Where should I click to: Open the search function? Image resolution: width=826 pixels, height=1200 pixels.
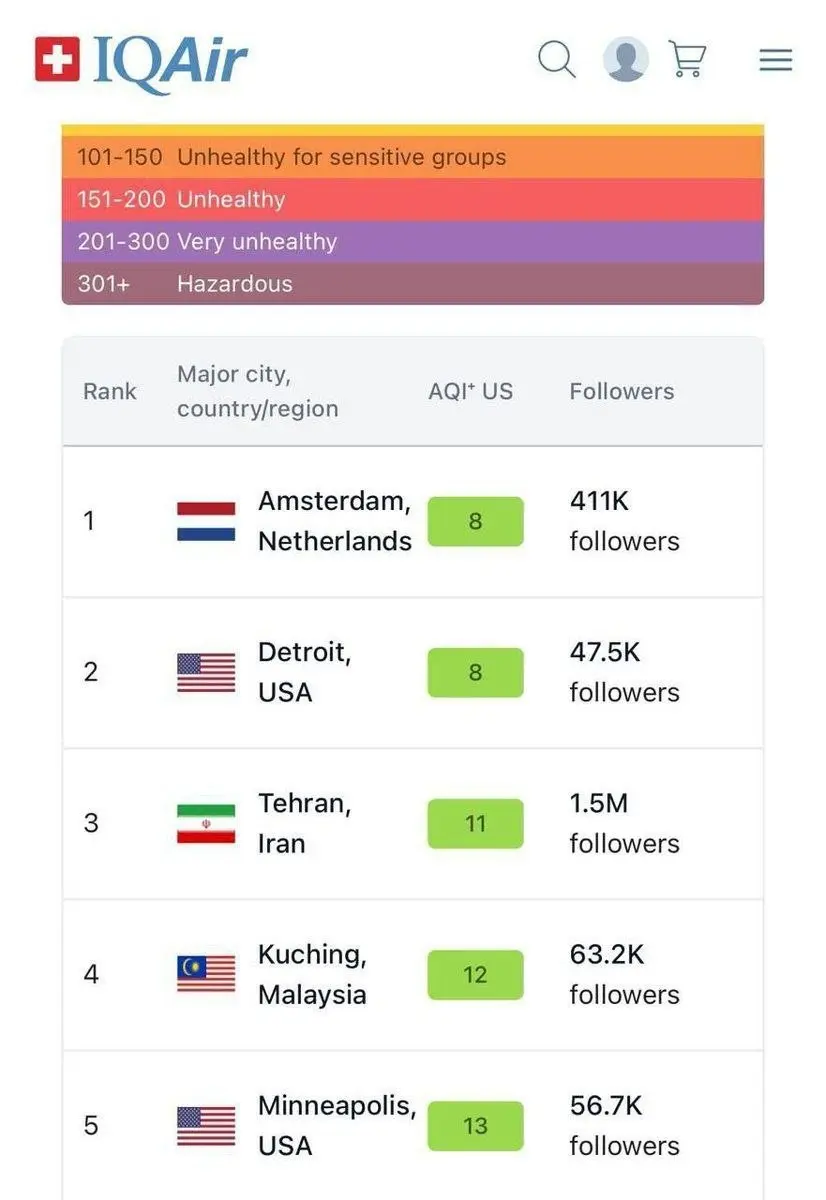coord(557,60)
